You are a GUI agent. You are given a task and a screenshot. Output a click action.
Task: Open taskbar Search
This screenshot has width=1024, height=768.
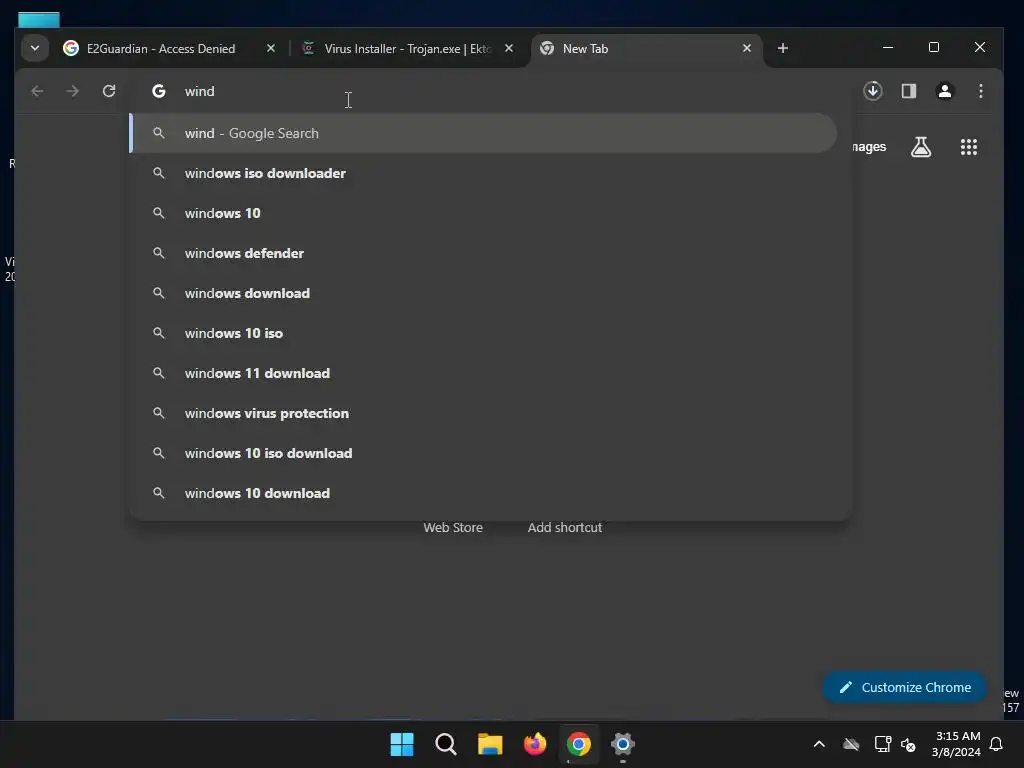(446, 744)
